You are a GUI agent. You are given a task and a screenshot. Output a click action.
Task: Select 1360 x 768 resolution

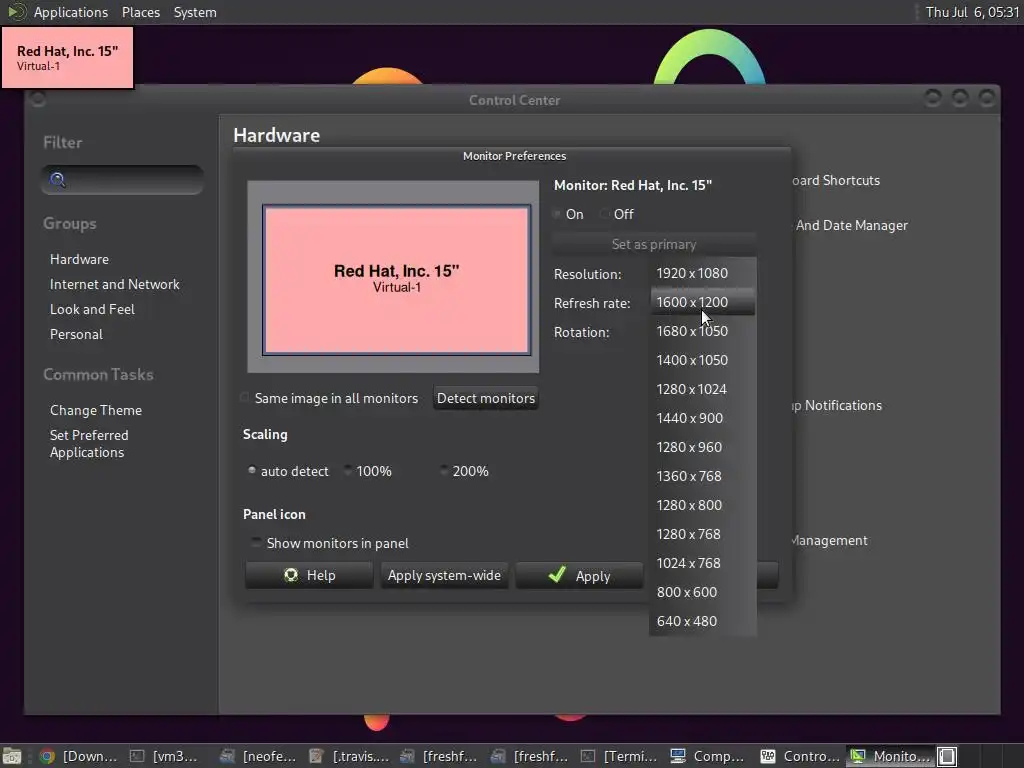pos(703,476)
